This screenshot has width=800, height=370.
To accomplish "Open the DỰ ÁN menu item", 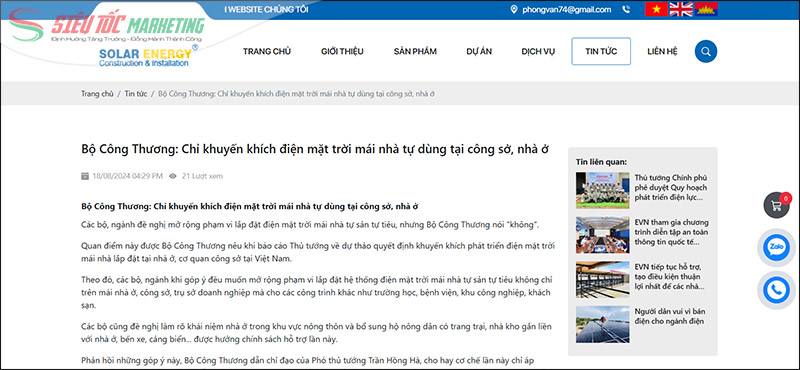I will point(479,52).
